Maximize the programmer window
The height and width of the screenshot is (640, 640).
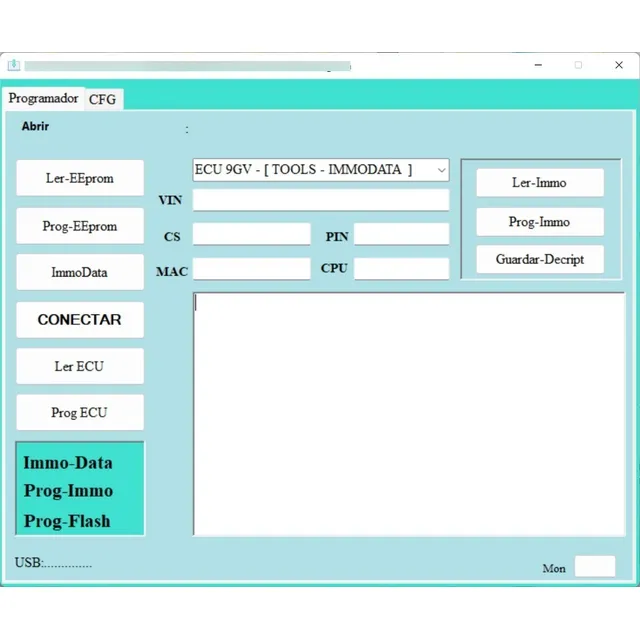pyautogui.click(x=578, y=65)
